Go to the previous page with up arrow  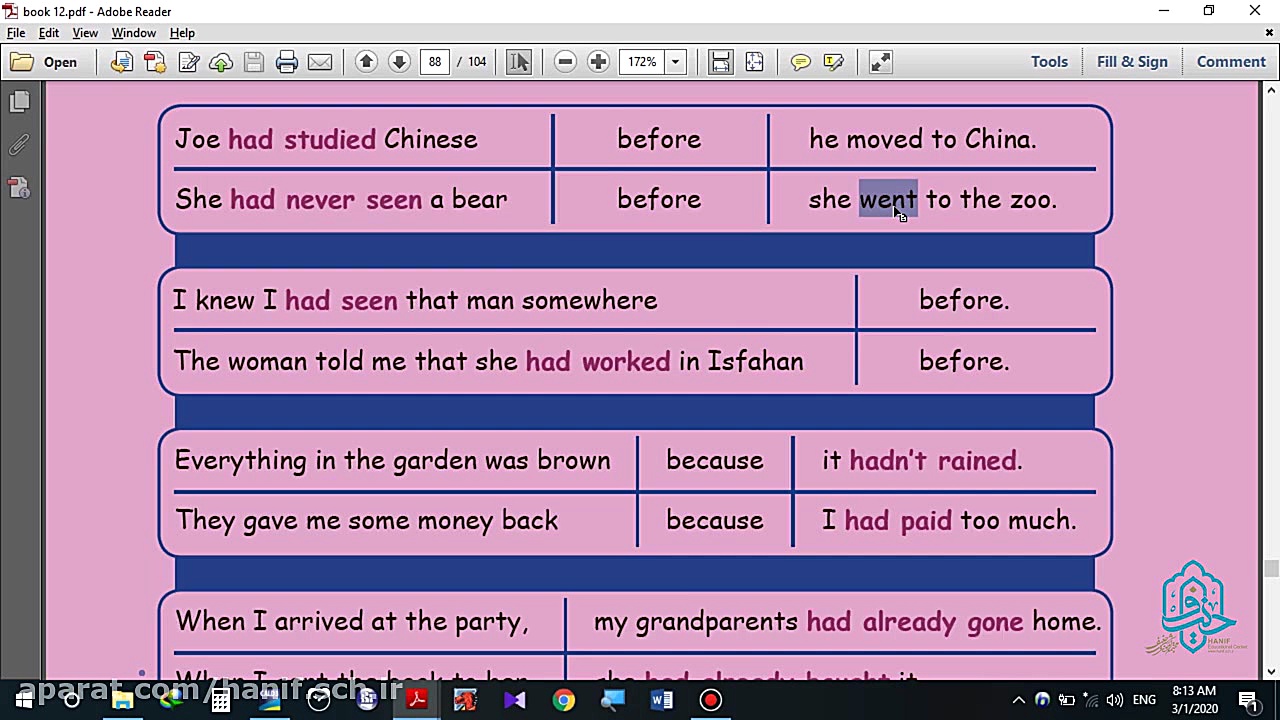coord(366,62)
